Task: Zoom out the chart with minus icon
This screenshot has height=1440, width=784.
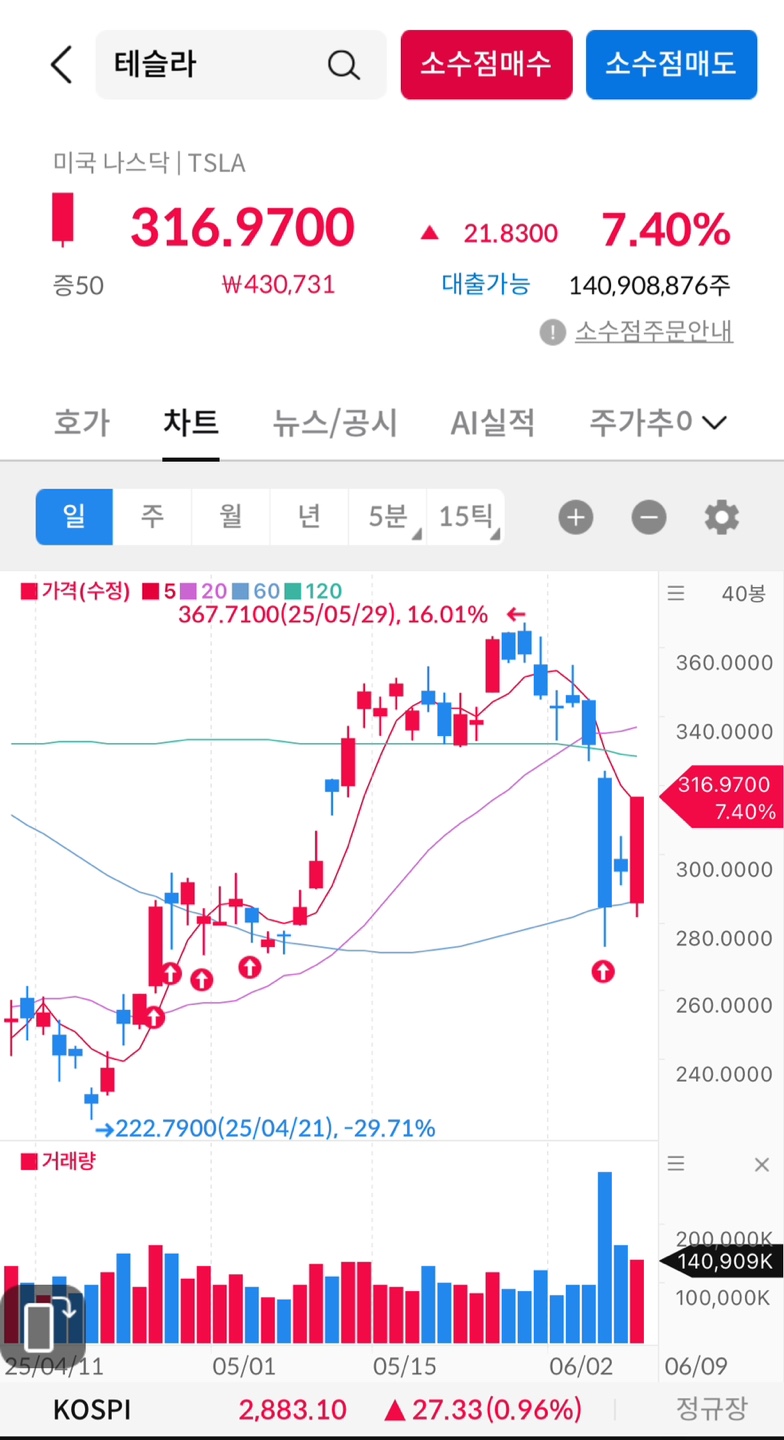Action: click(x=648, y=517)
